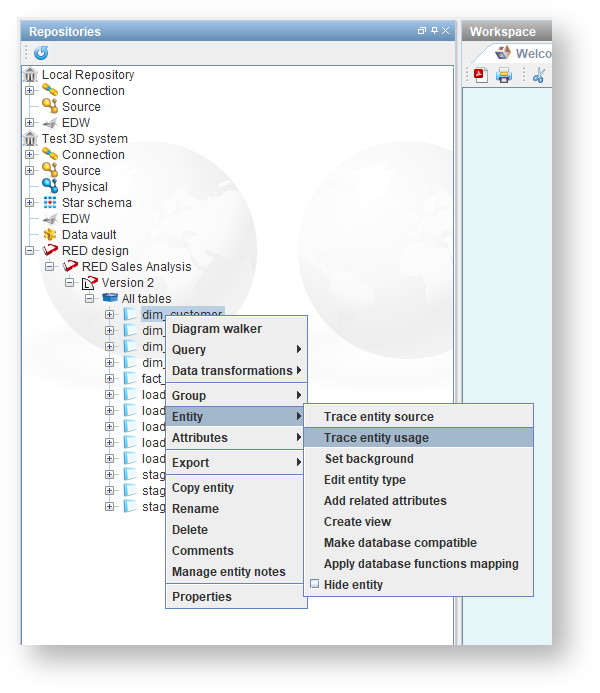The image size is (600, 693).
Task: Click the Physical model icon
Action: click(x=50, y=186)
